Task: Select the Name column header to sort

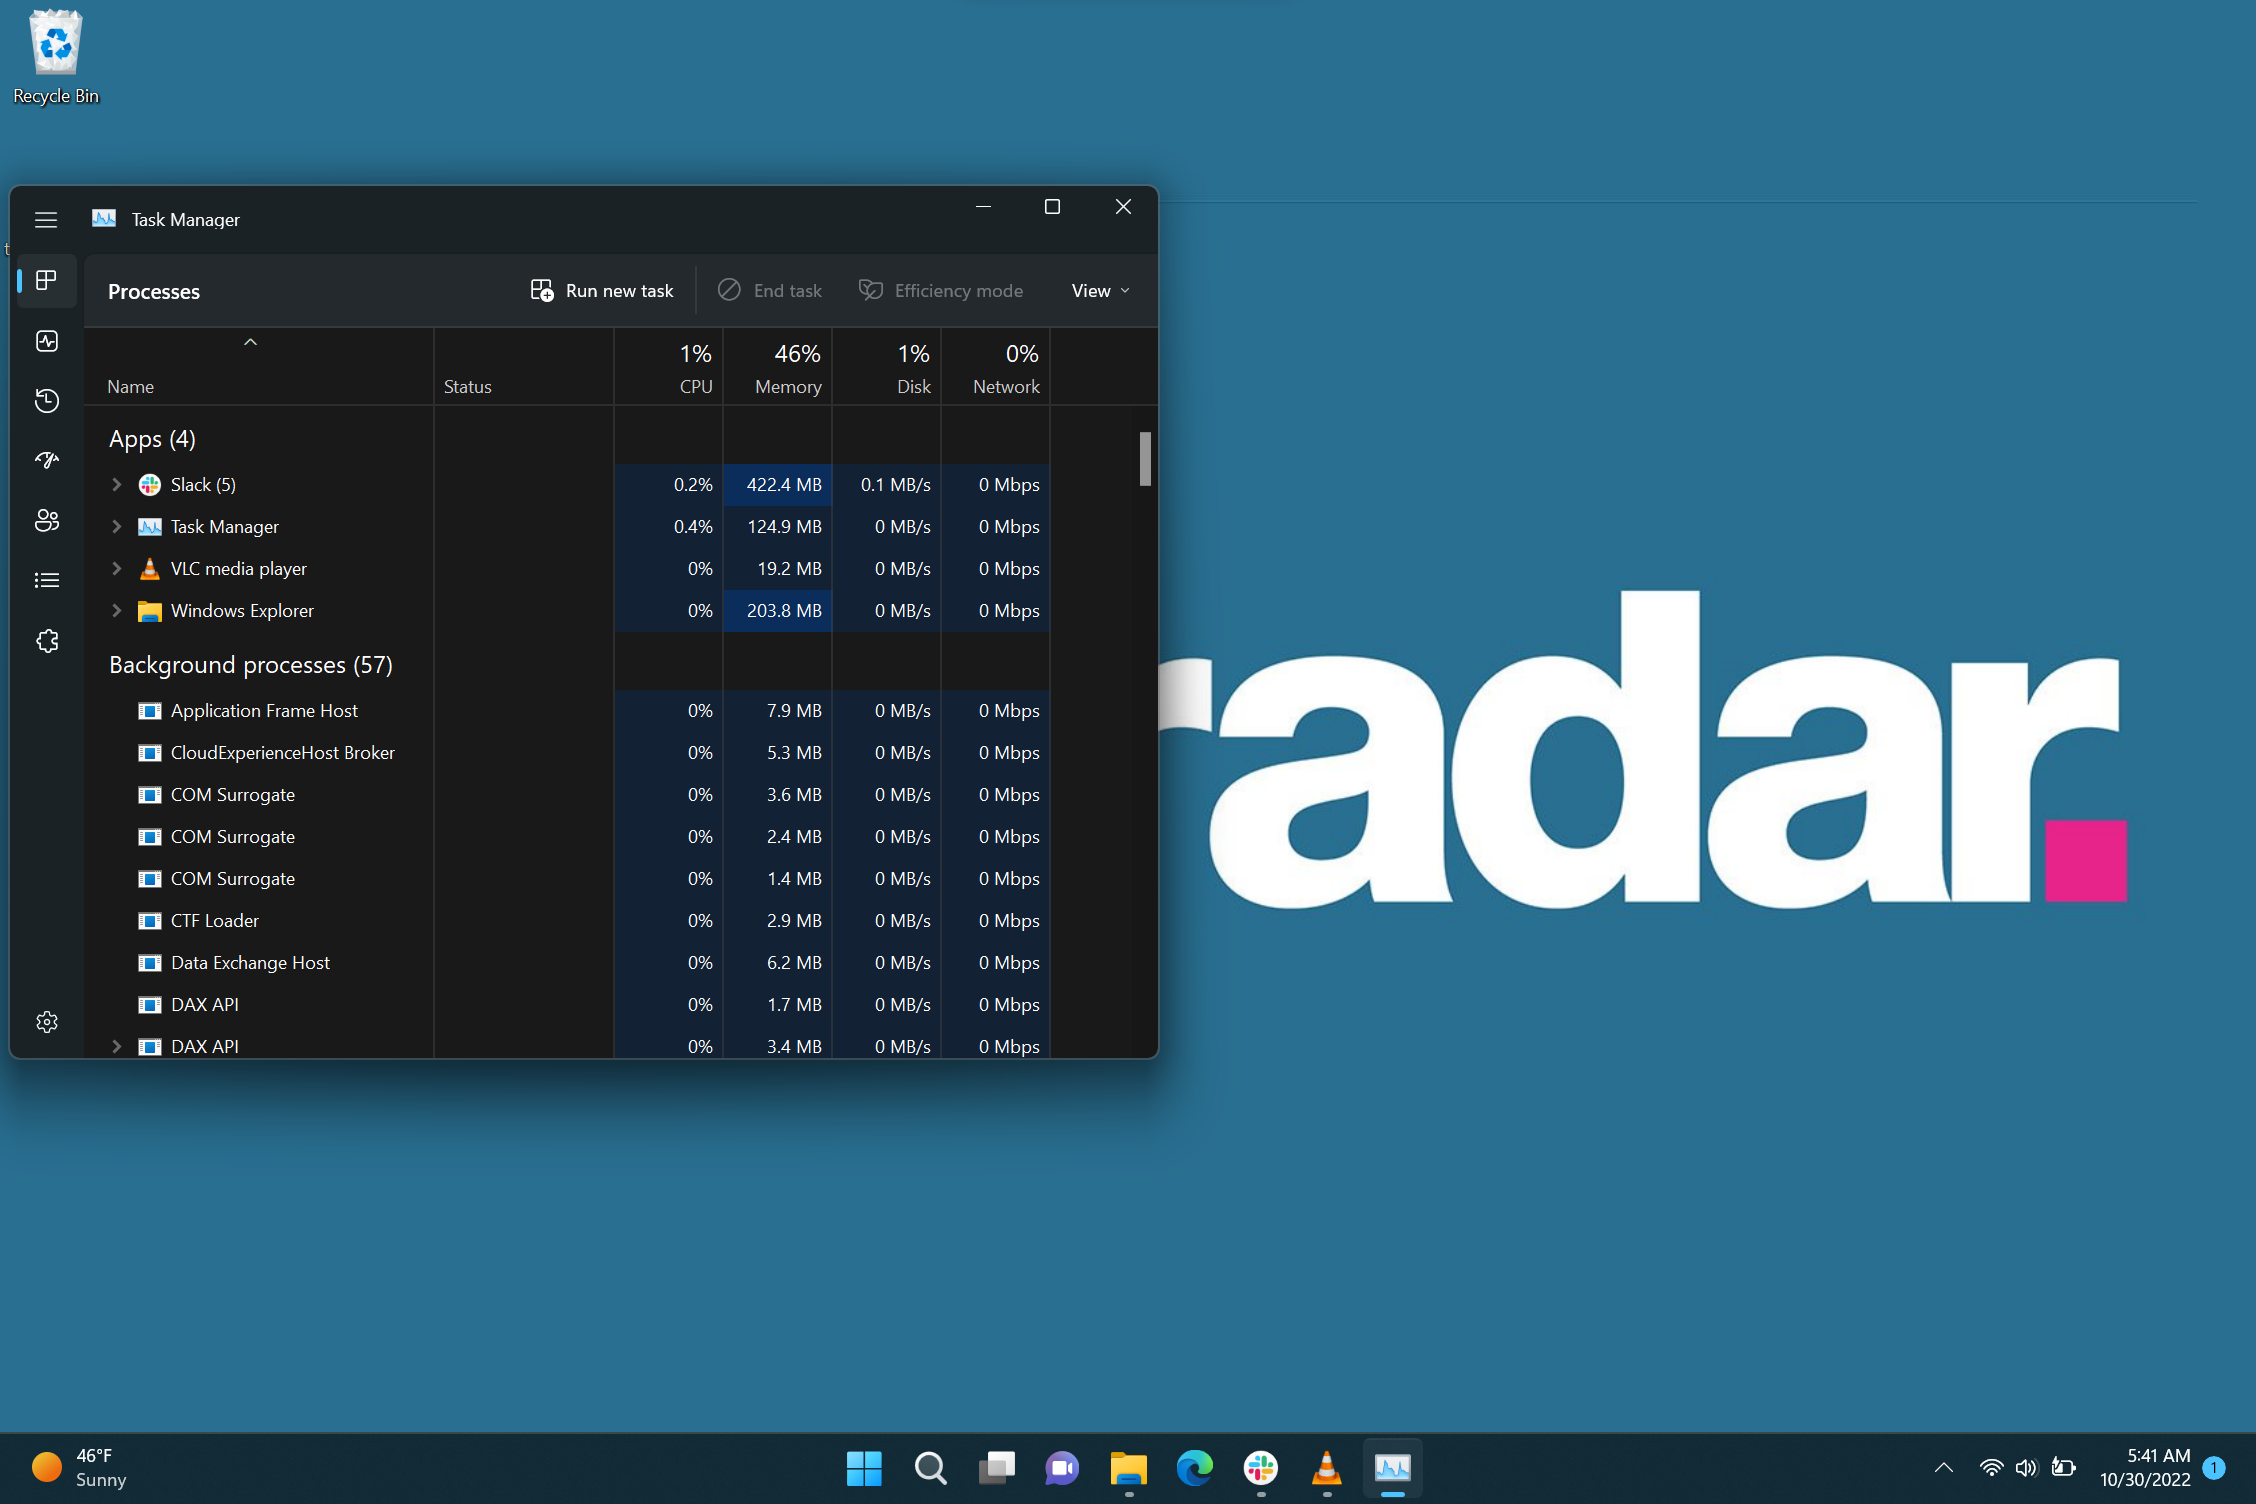Action: coord(129,384)
